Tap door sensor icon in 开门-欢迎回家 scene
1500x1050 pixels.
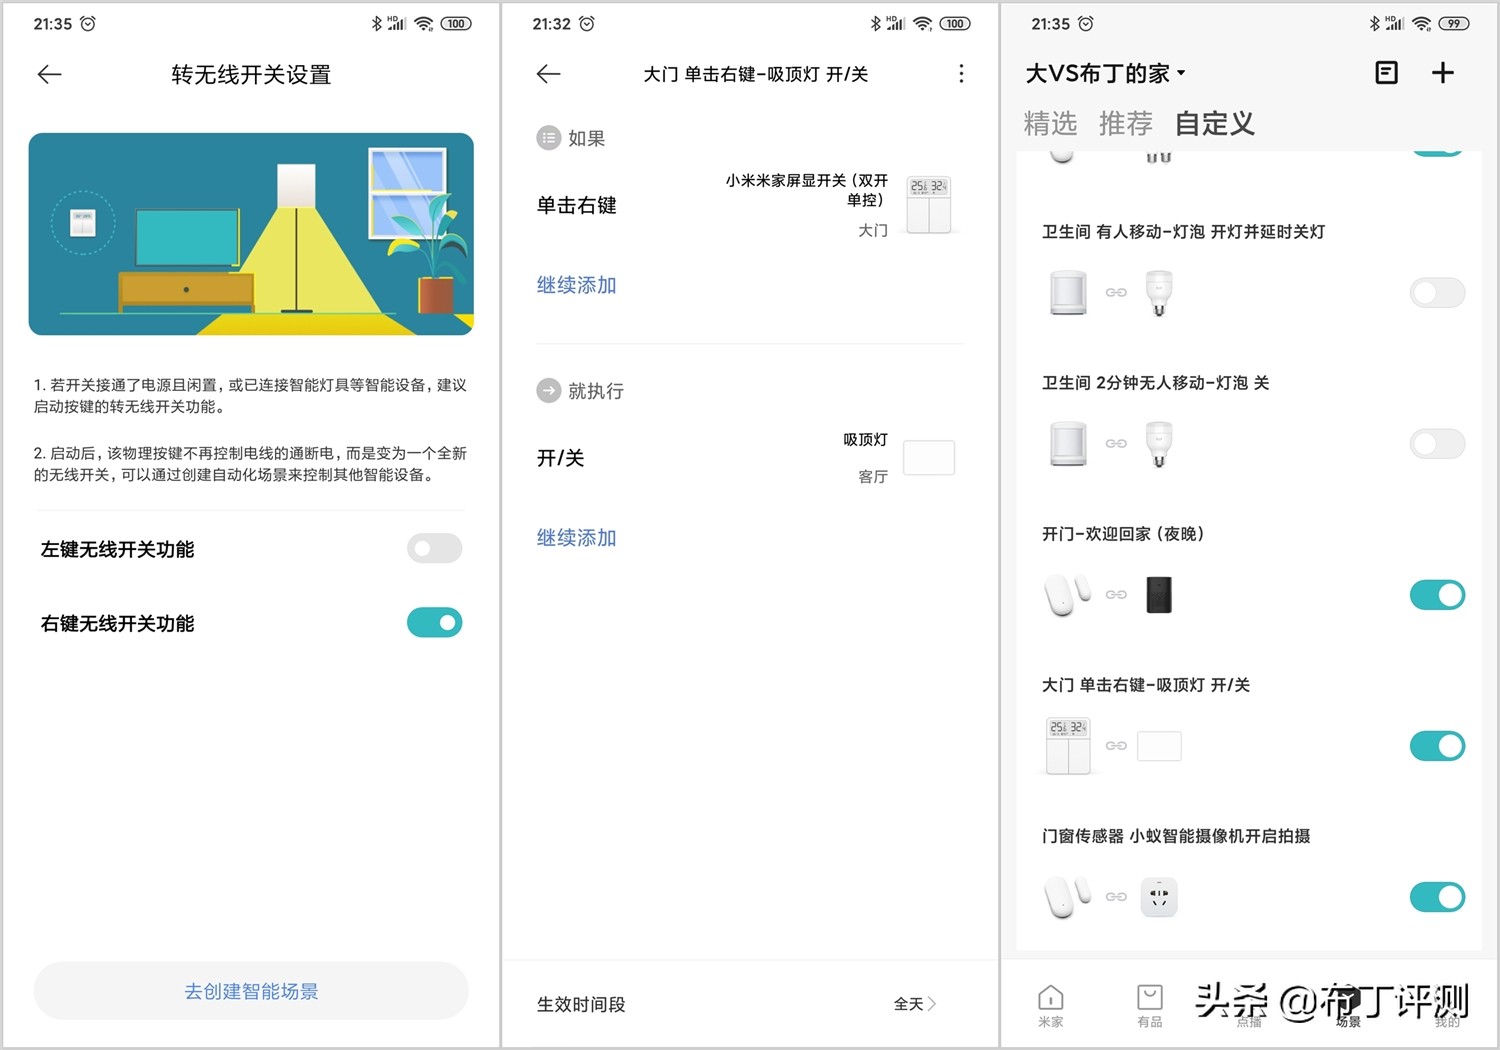point(1067,593)
